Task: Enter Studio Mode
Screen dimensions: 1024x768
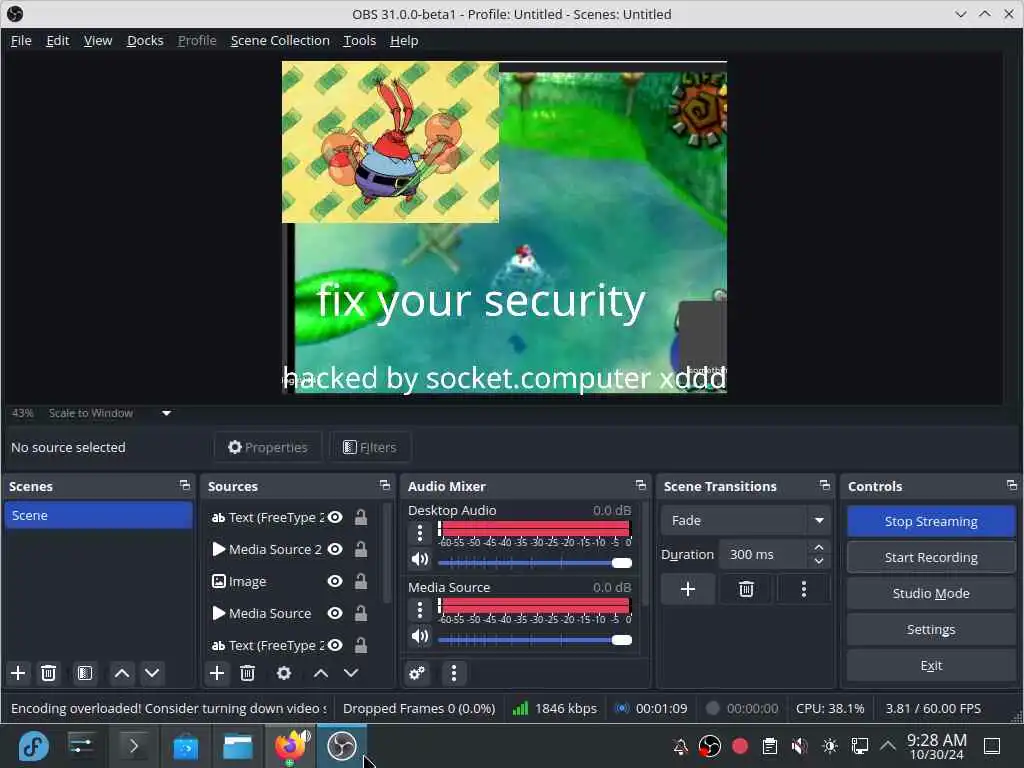Action: click(x=931, y=593)
